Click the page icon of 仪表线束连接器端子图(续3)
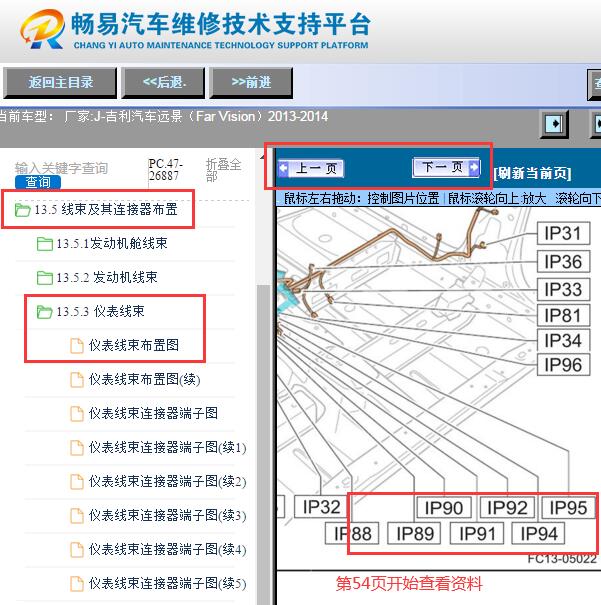 click(x=76, y=515)
